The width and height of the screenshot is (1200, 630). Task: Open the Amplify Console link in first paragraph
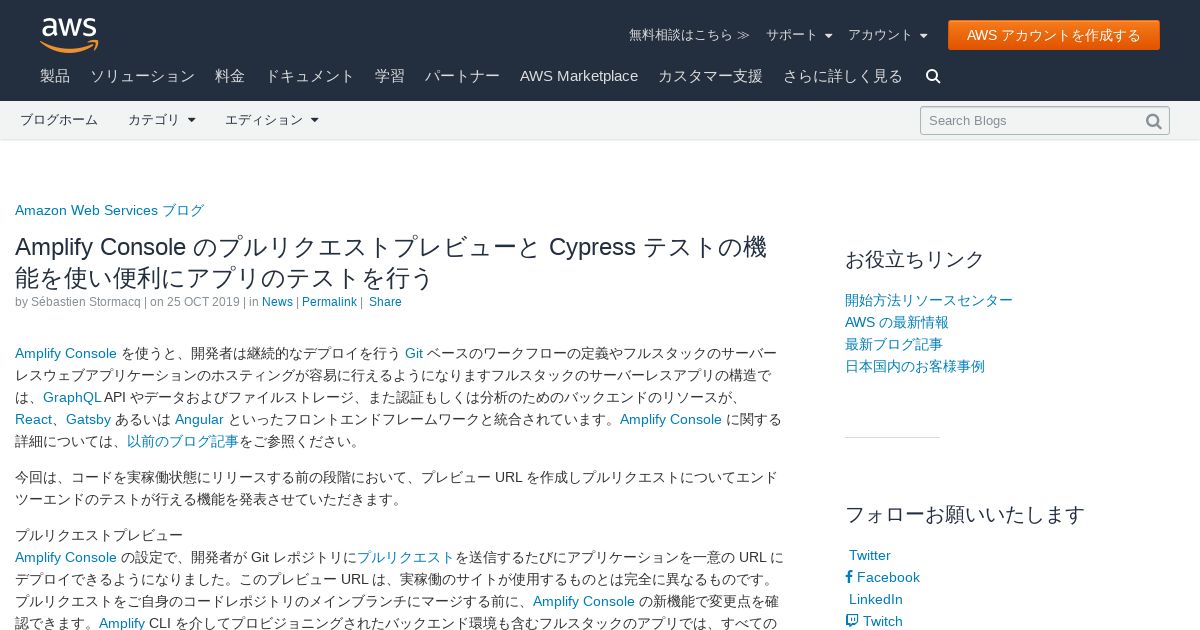click(66, 353)
